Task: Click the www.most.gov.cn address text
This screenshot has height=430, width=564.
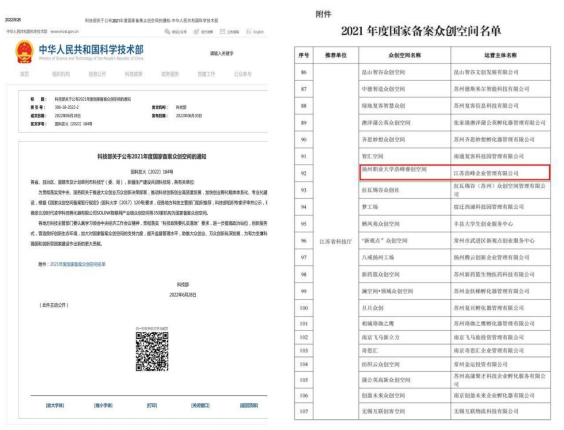Action: (x=64, y=32)
